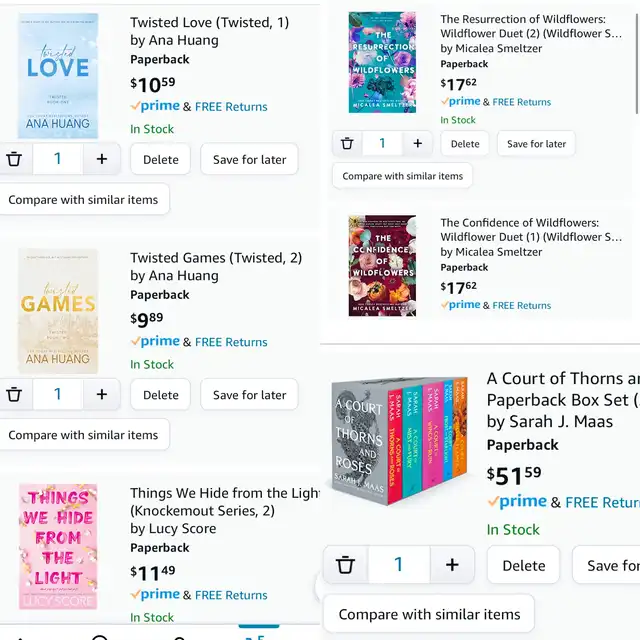Open Twisted Games book cover thumbnail

point(58,311)
